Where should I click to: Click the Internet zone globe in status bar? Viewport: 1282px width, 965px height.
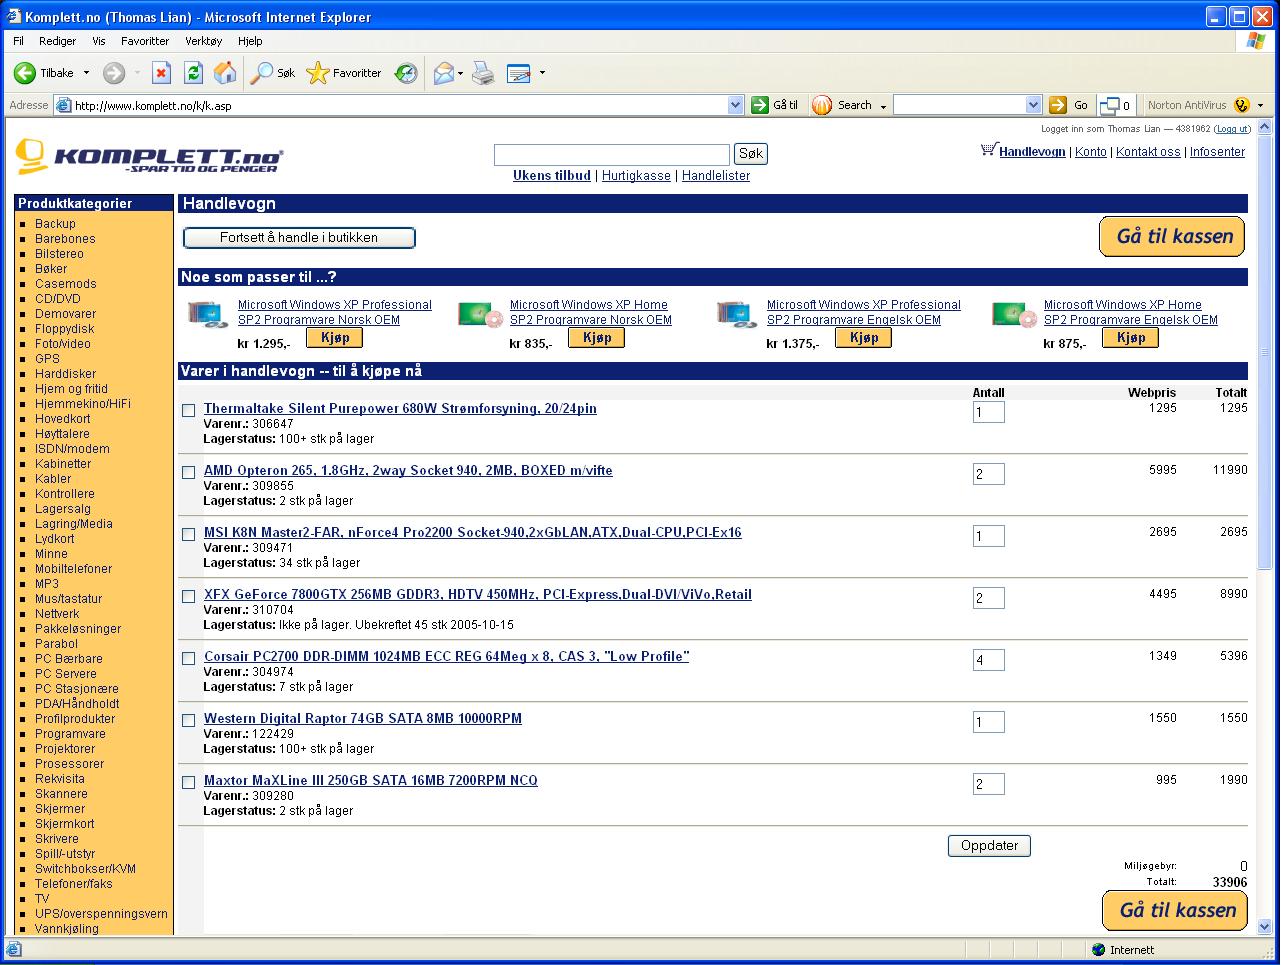tap(1099, 950)
